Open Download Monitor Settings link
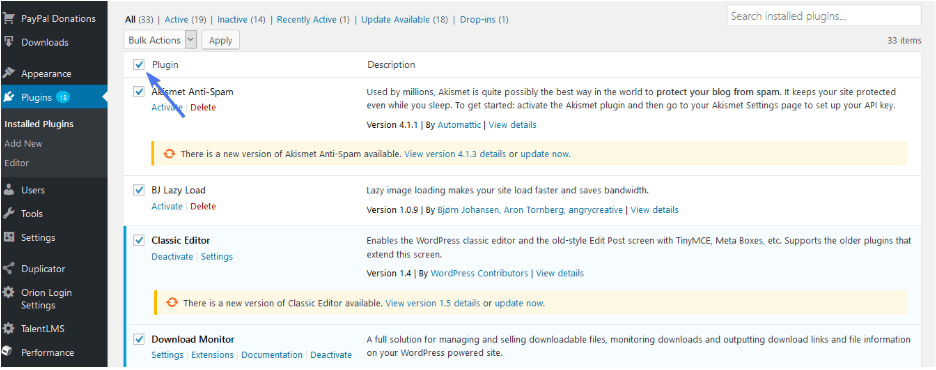The image size is (936, 370). (x=167, y=354)
